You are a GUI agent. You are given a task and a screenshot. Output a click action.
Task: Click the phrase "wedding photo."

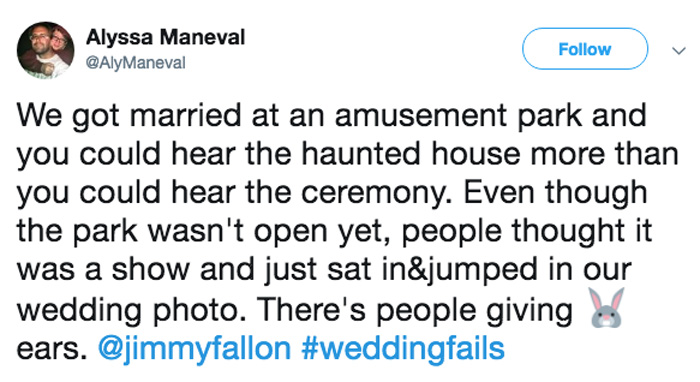(x=132, y=310)
